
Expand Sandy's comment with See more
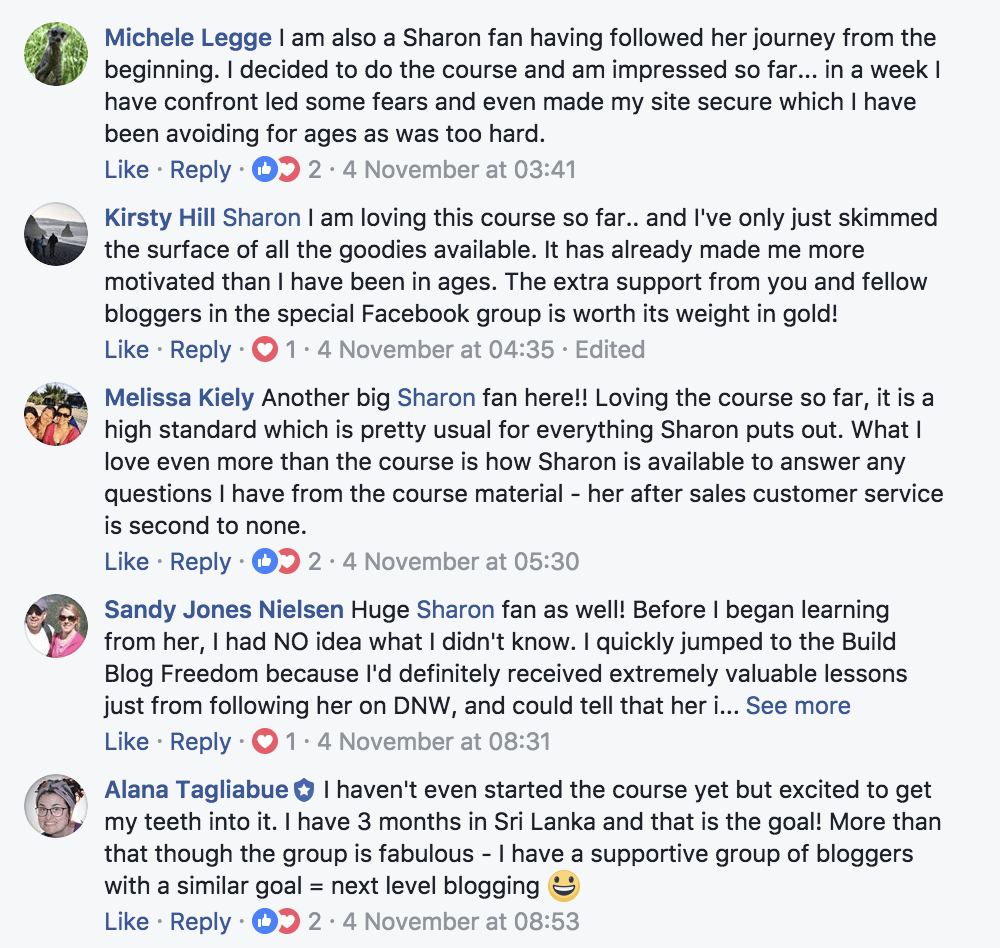point(797,706)
